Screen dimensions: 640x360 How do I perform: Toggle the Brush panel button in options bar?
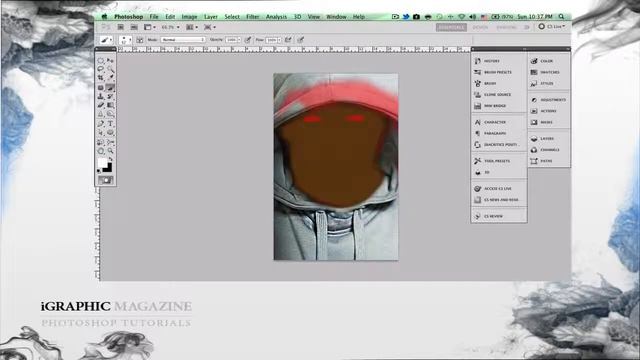[140, 40]
